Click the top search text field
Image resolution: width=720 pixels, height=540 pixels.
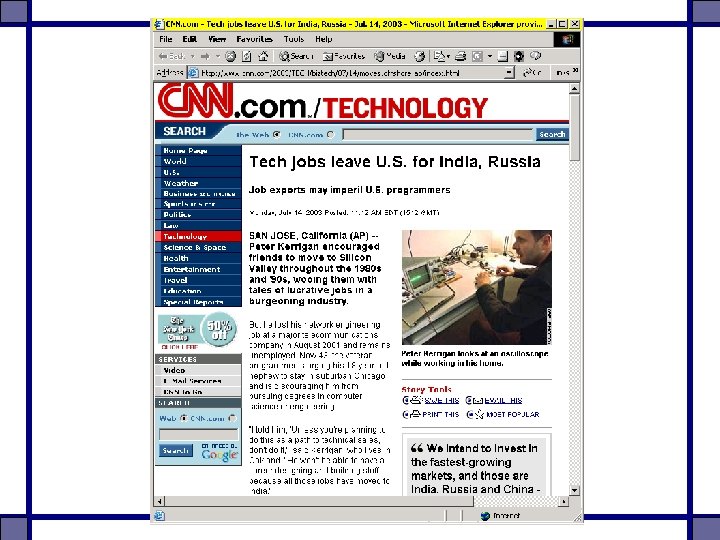coord(438,135)
